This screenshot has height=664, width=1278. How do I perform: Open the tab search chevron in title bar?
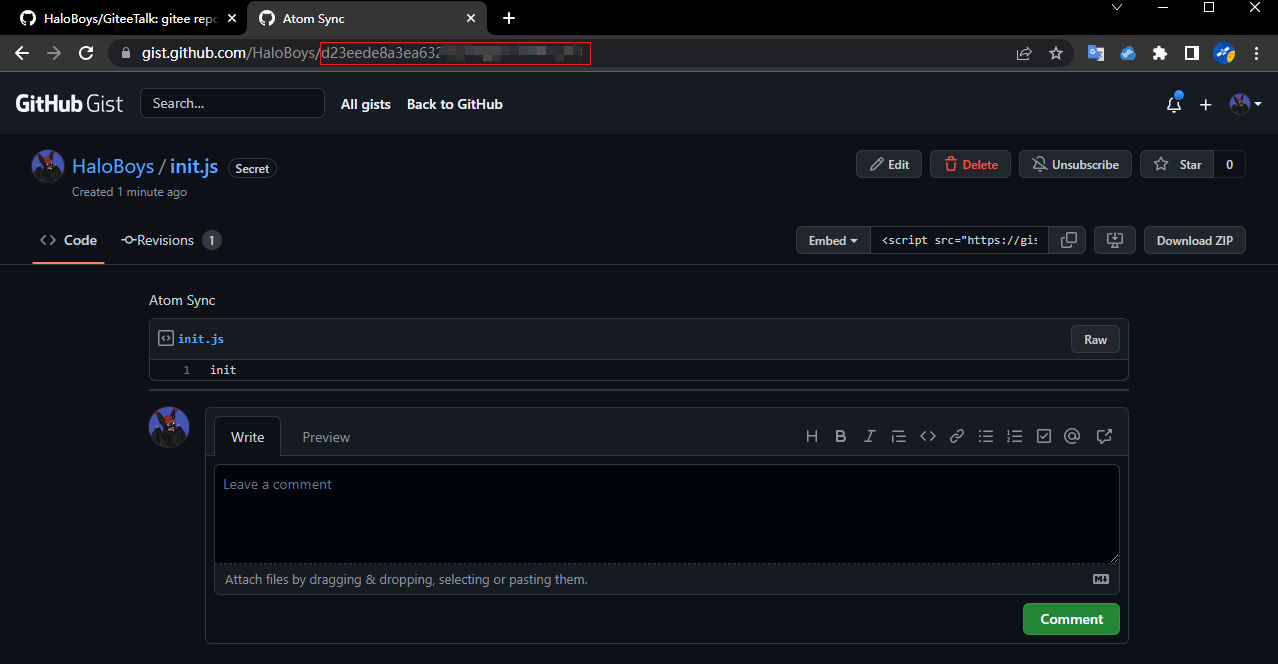coord(1117,8)
